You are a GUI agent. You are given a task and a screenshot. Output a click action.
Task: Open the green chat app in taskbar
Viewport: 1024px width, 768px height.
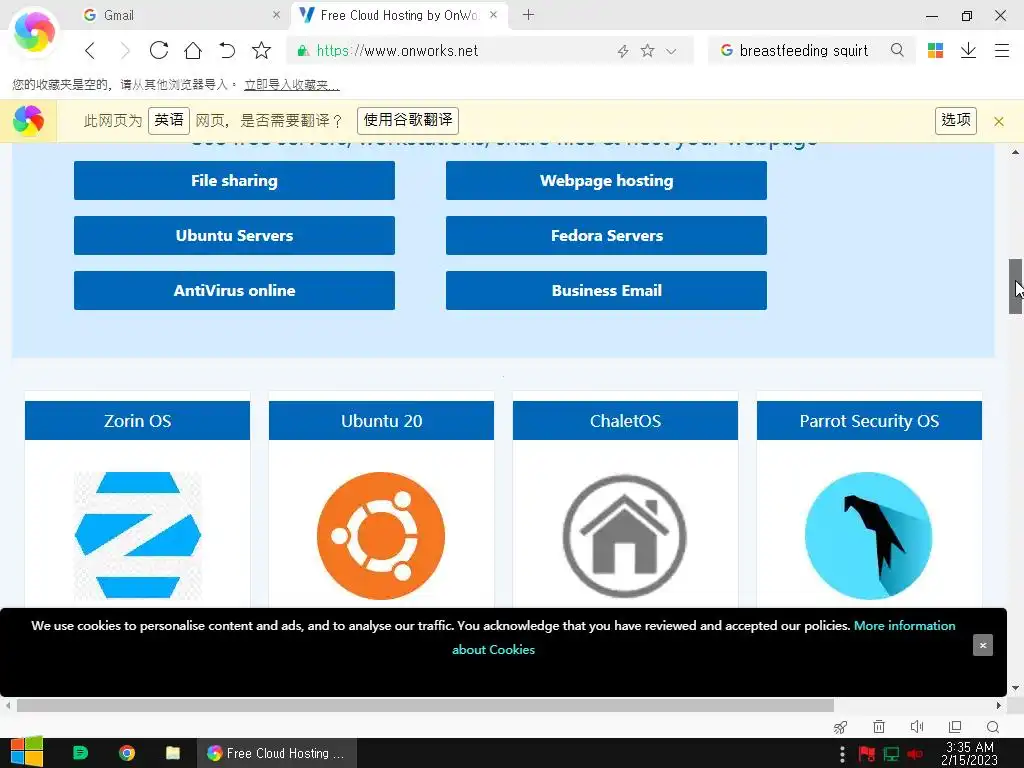[x=80, y=753]
